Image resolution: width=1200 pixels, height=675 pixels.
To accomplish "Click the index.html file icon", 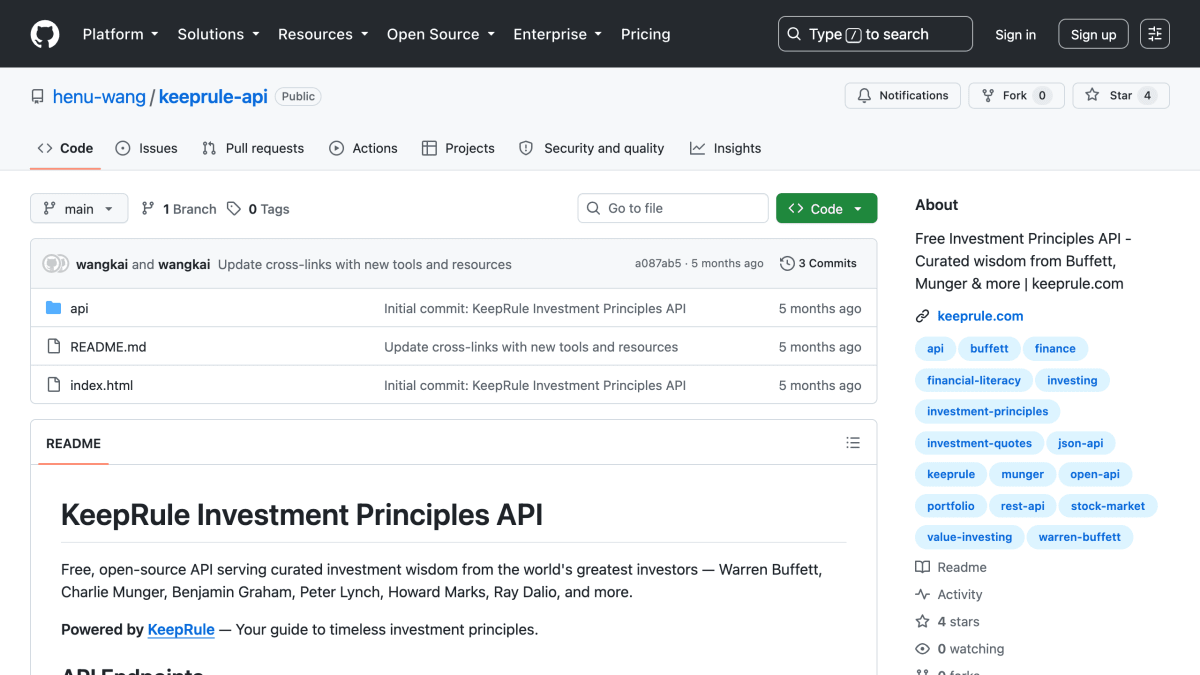I will (x=54, y=385).
